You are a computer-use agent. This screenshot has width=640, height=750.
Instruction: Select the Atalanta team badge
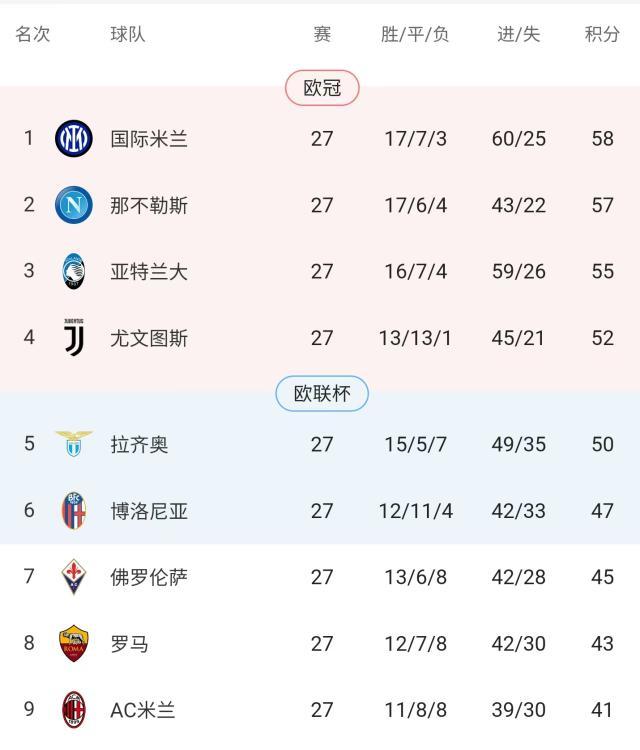click(73, 271)
